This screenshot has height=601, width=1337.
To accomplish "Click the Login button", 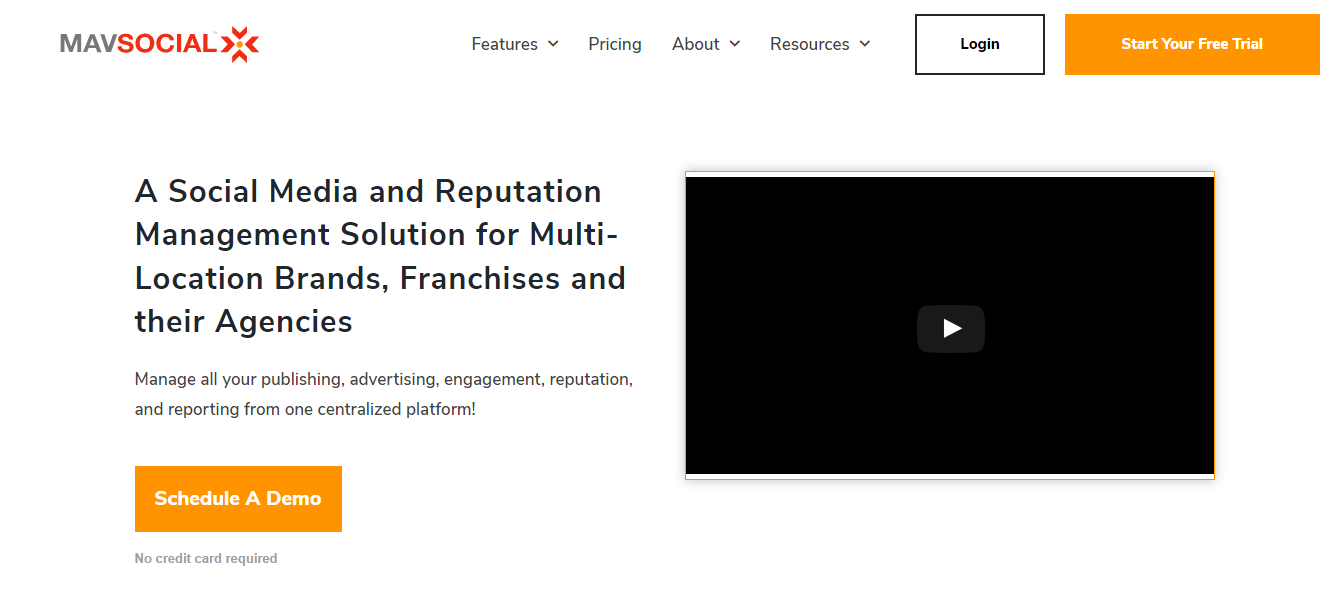I will pyautogui.click(x=980, y=44).
